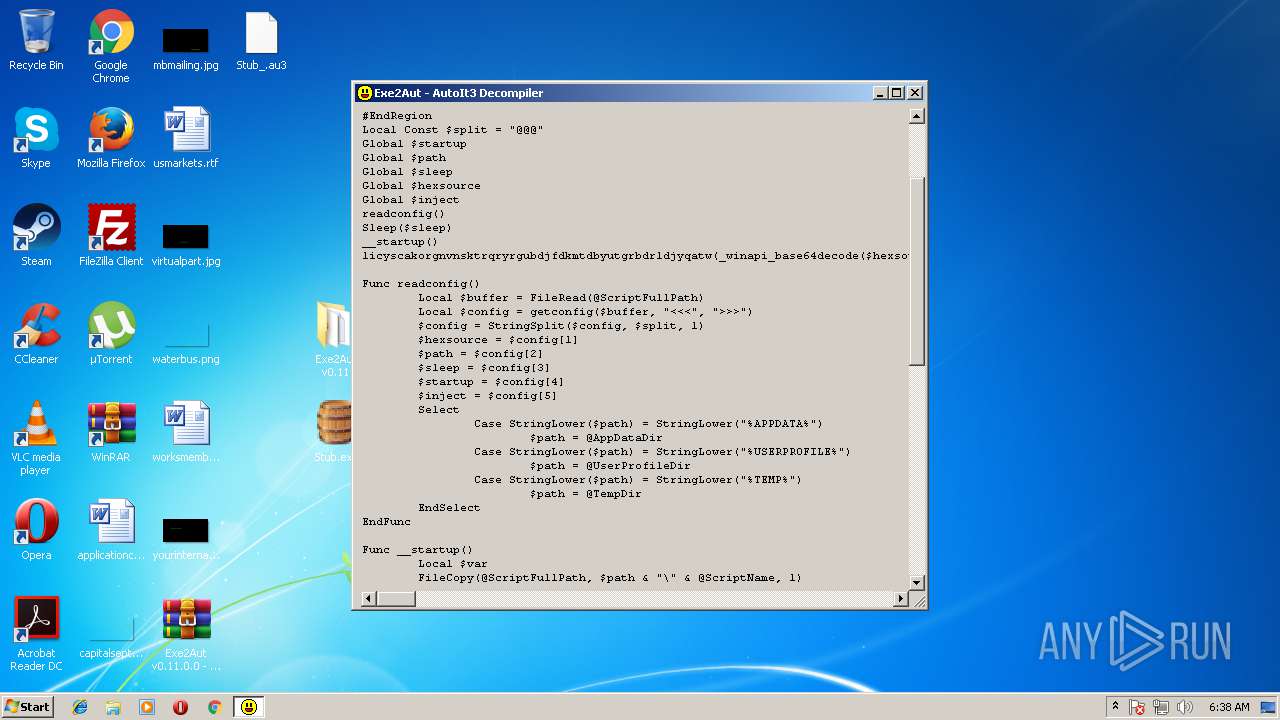Click the 'EndFunc' line

point(386,522)
